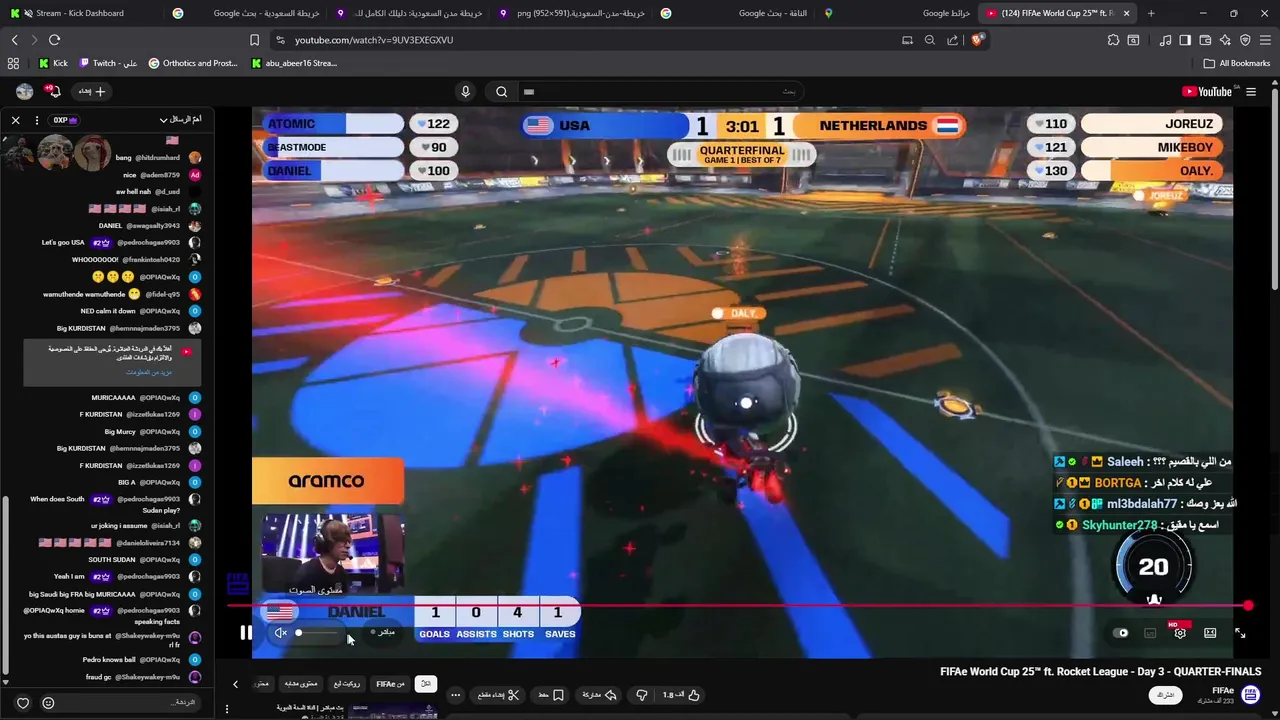Open the emoji picker in chat

pyautogui.click(x=47, y=703)
